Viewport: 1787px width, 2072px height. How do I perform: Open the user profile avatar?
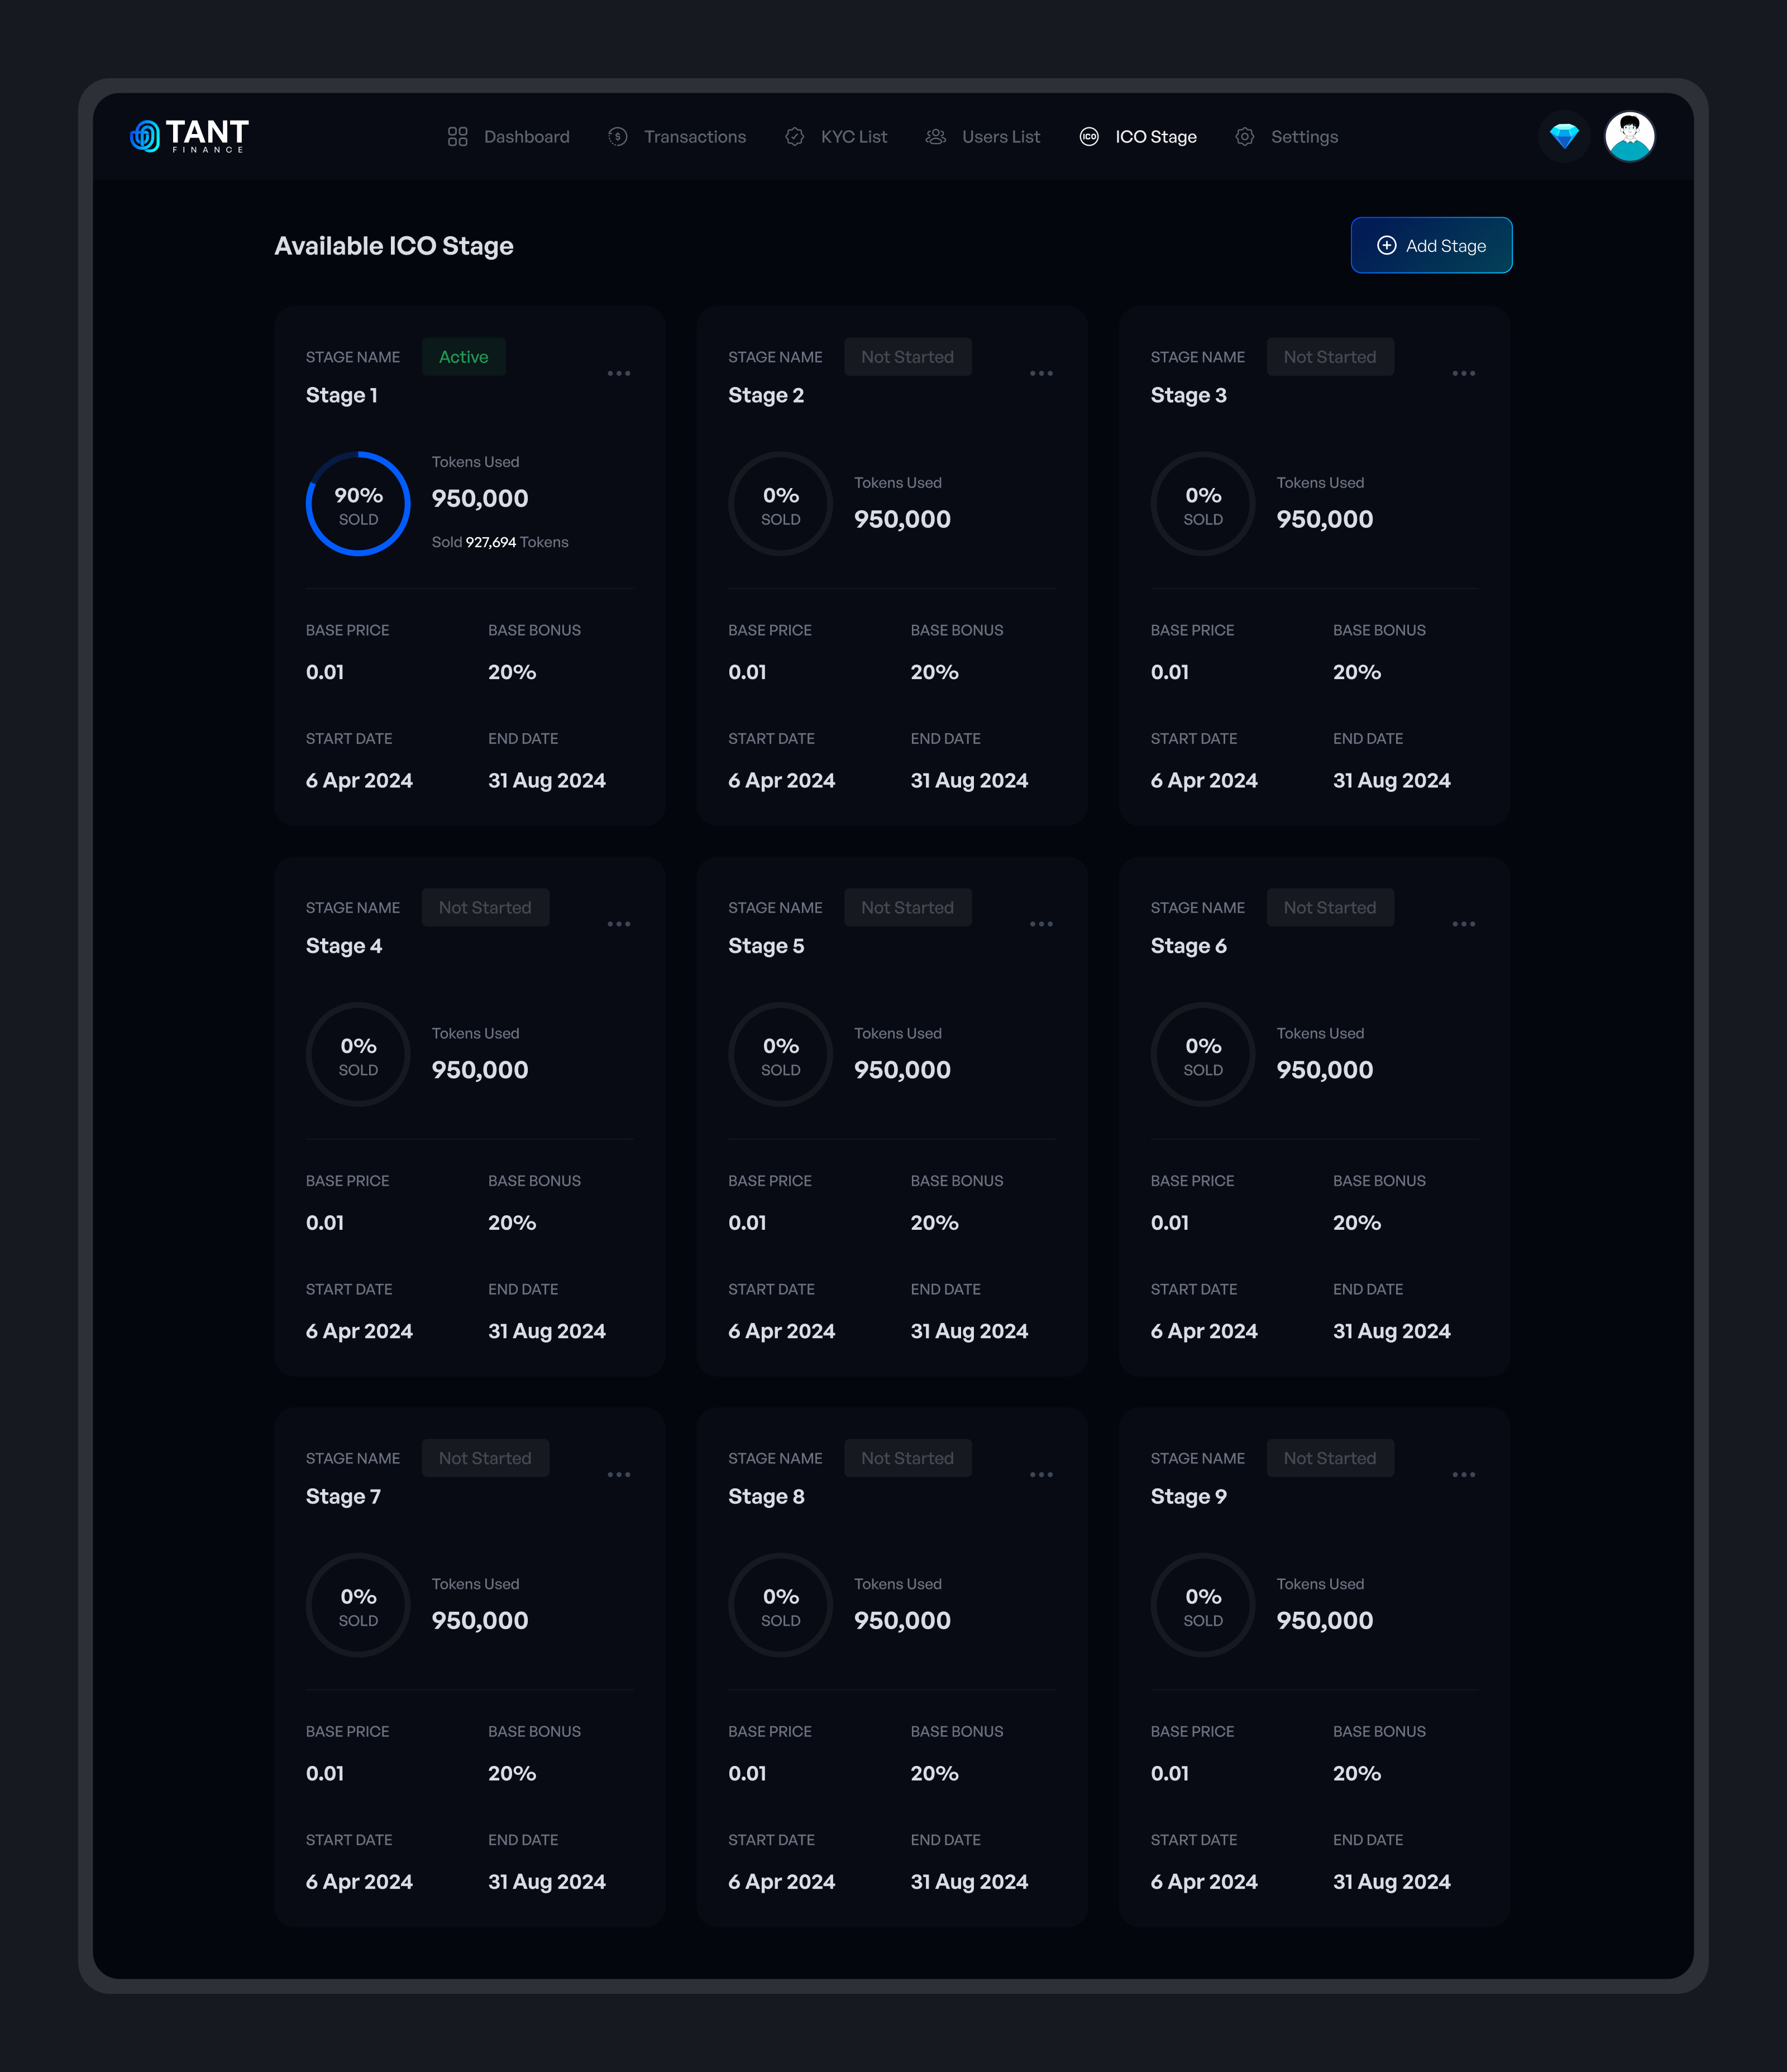click(1629, 136)
